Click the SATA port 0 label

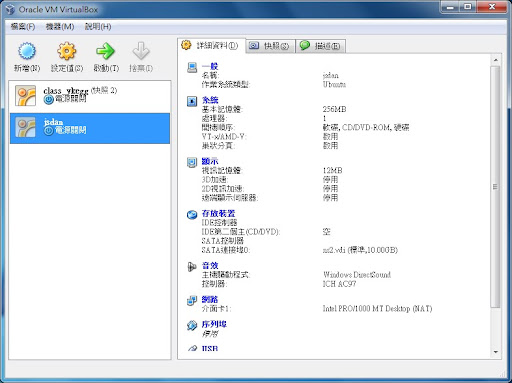(x=226, y=250)
